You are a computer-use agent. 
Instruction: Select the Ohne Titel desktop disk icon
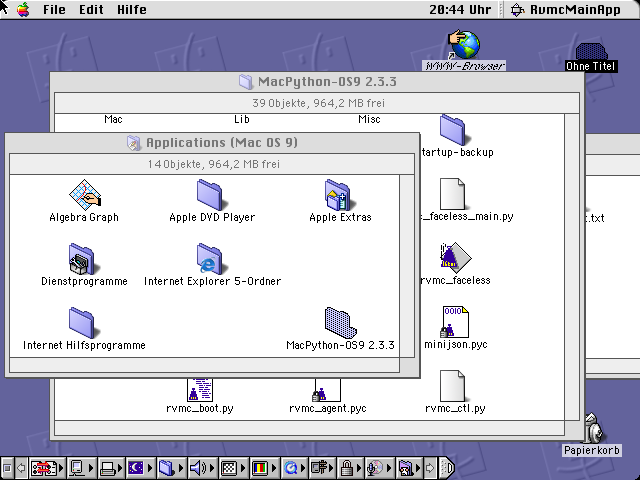pos(592,52)
